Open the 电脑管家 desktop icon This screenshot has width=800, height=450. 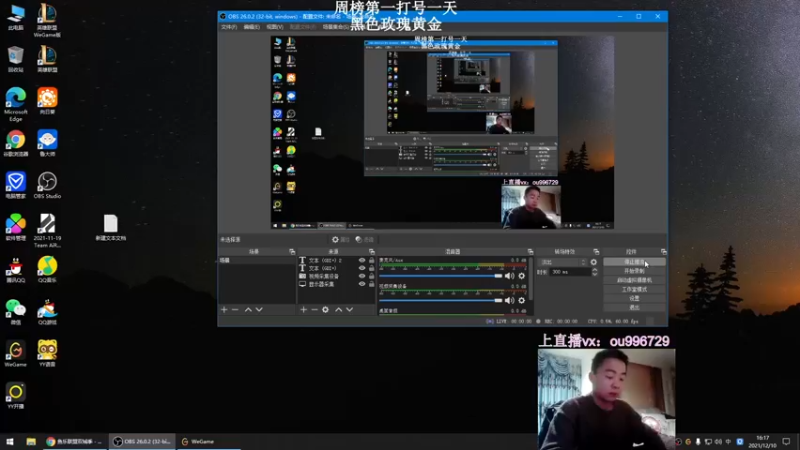(15, 185)
